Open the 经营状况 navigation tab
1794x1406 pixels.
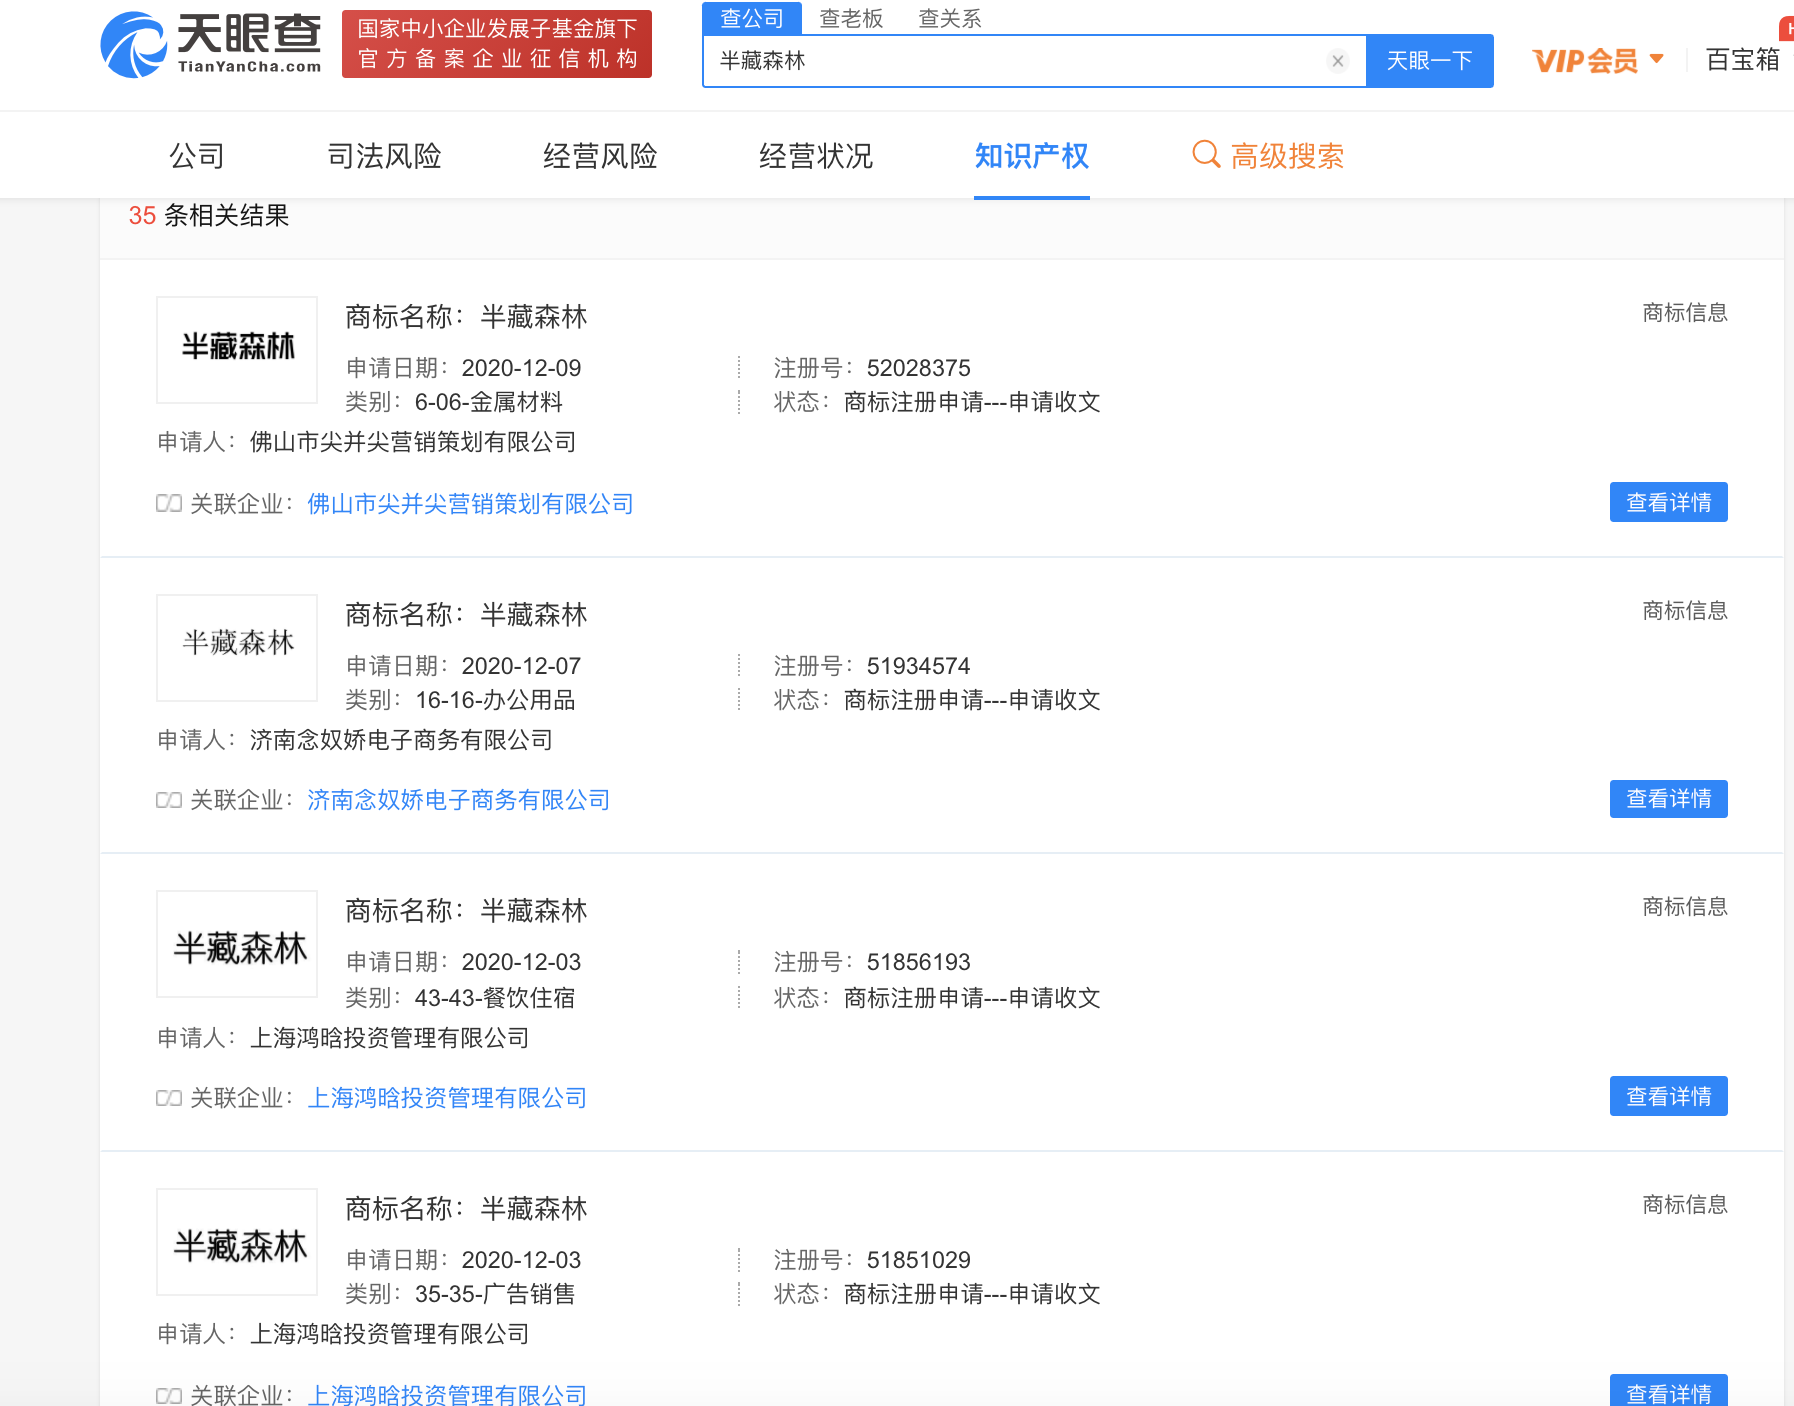tap(816, 156)
